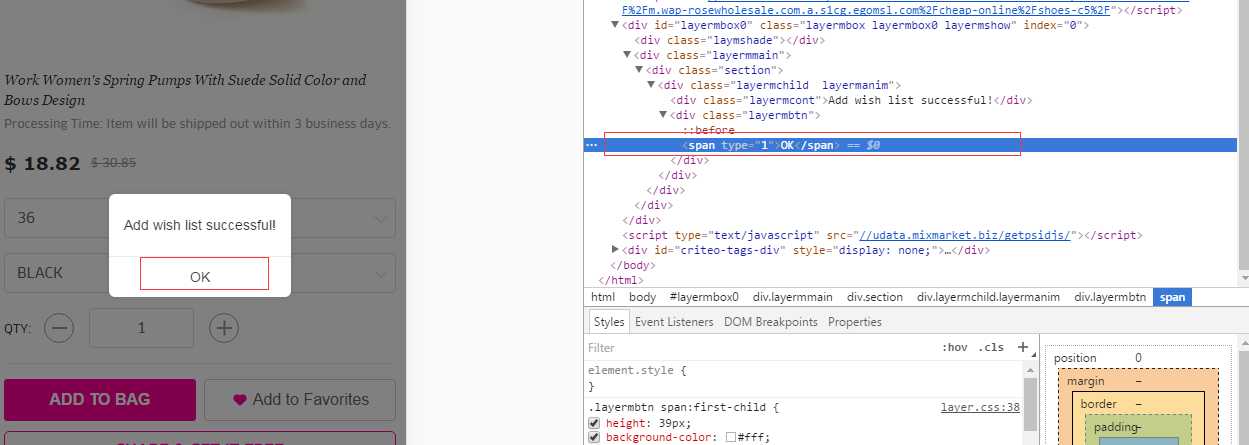This screenshot has height=445, width=1249.
Task: Click the quantity input showing 1
Action: (x=141, y=328)
